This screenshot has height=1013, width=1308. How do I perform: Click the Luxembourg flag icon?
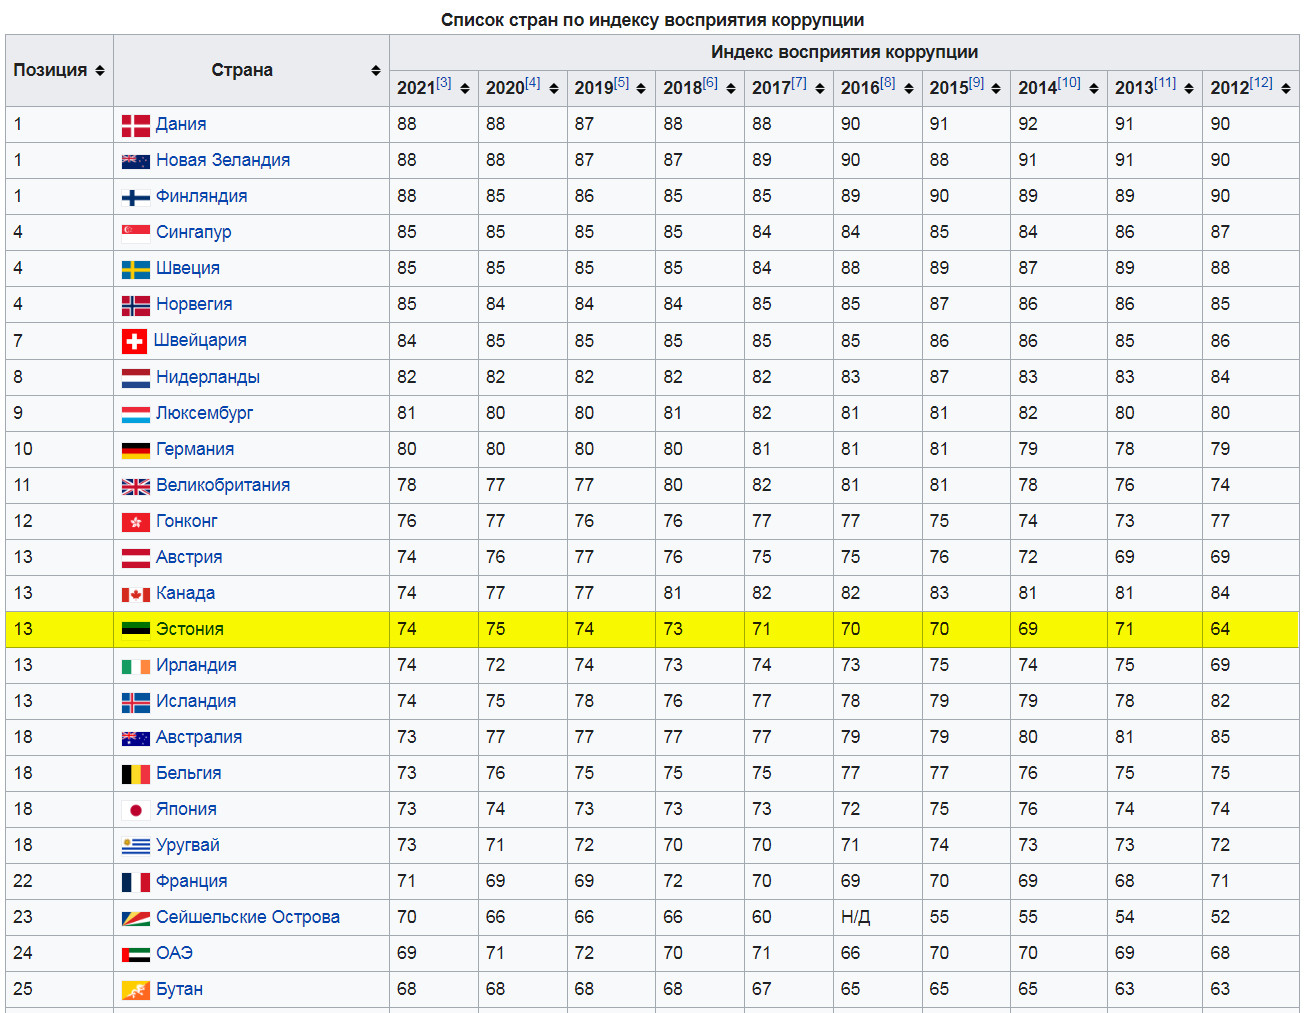[x=135, y=414]
